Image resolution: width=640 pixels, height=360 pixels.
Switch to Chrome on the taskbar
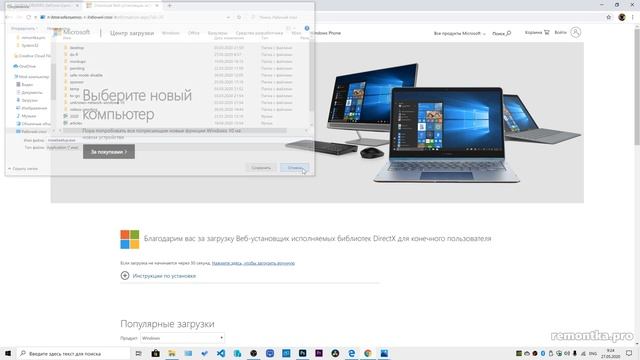[368, 353]
